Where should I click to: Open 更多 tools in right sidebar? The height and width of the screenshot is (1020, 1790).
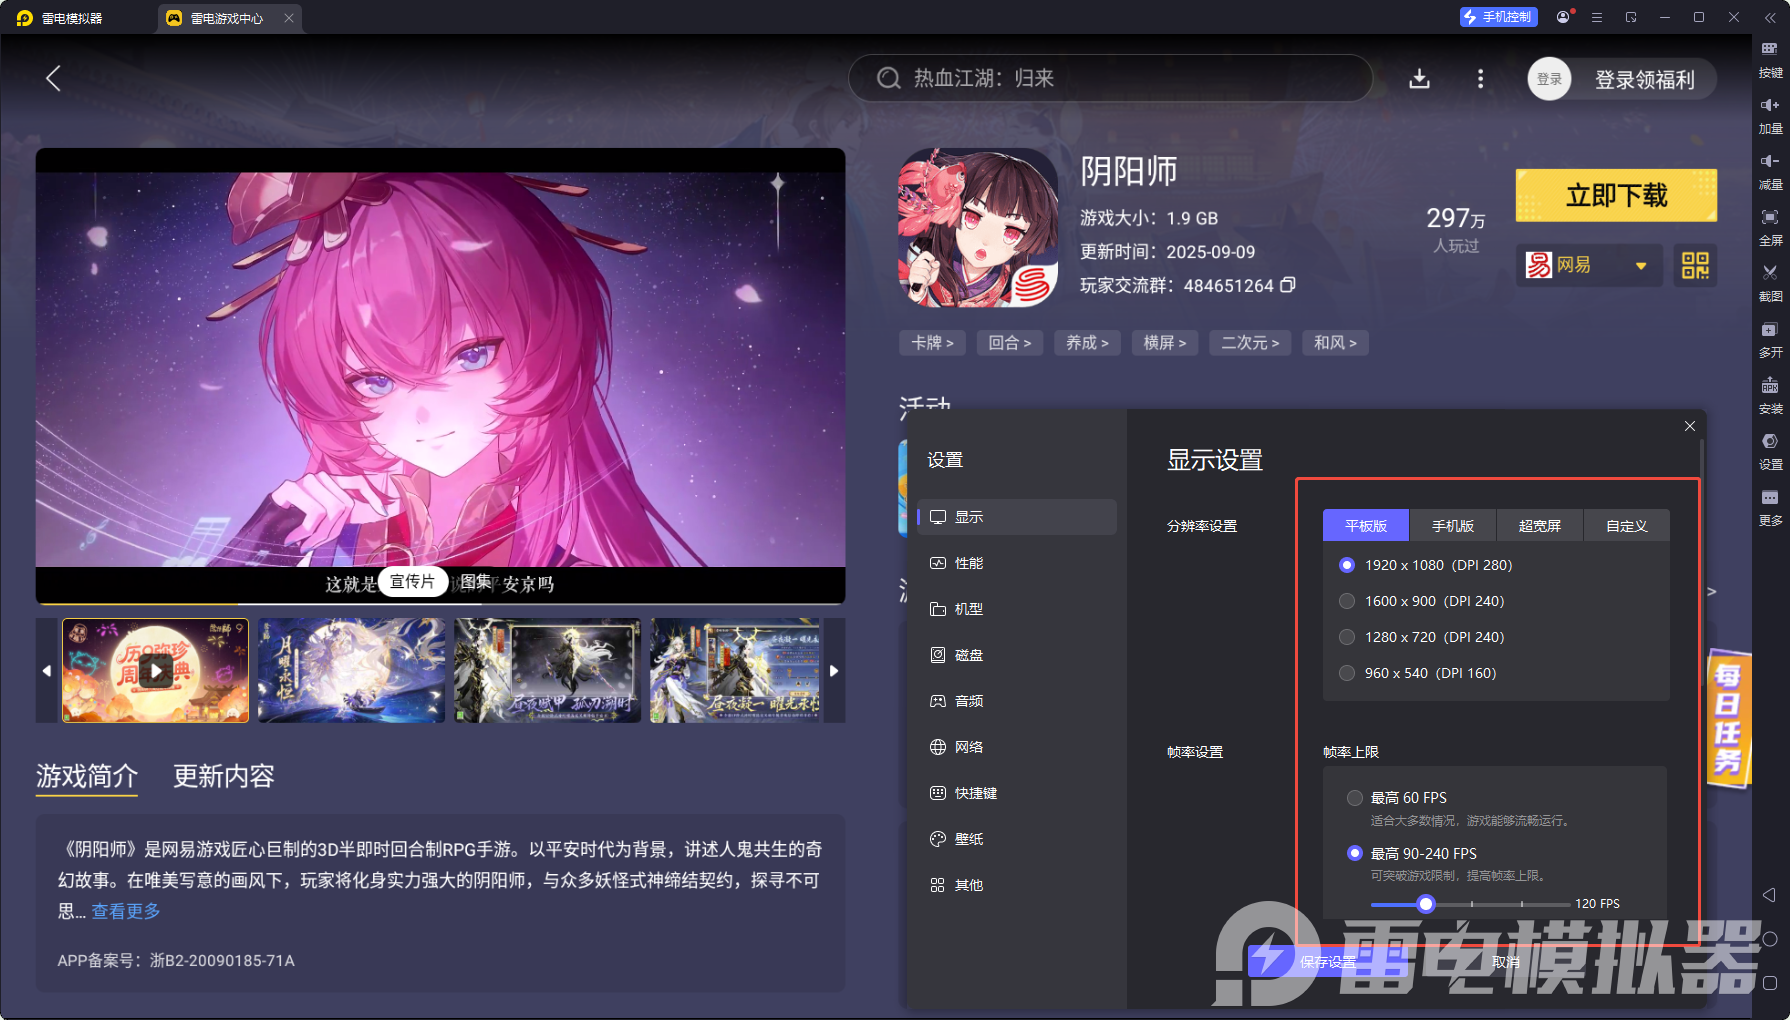[x=1770, y=508]
